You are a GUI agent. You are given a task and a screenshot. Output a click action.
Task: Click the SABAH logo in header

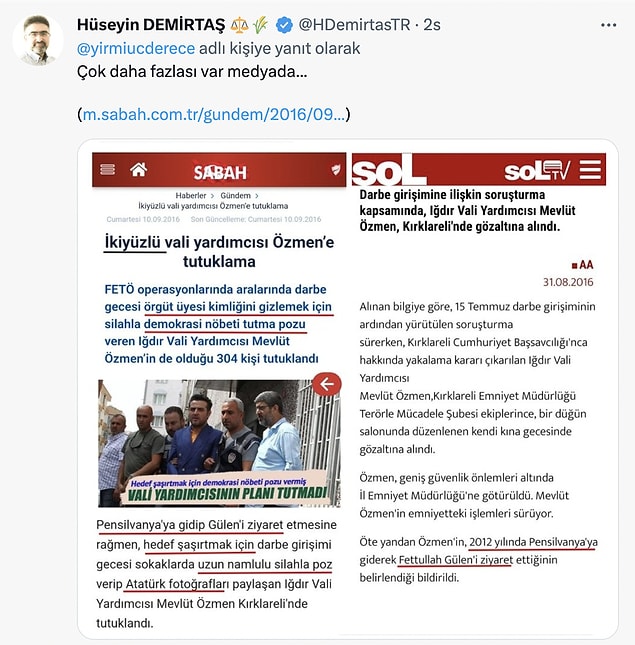[x=220, y=172]
